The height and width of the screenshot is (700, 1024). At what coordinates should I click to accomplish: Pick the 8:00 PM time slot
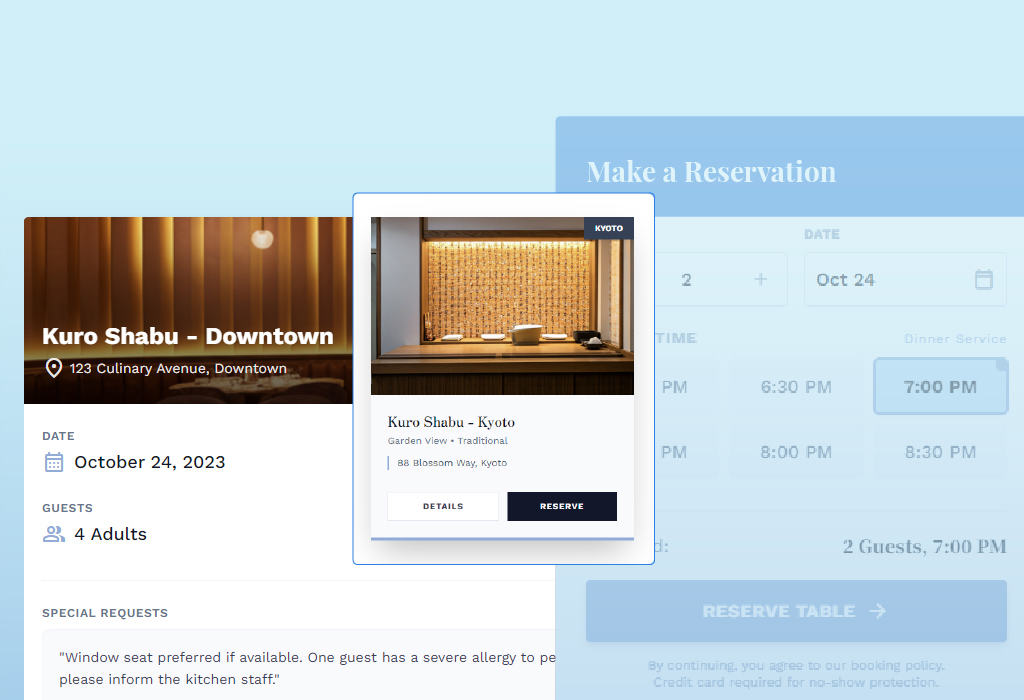pyautogui.click(x=796, y=452)
